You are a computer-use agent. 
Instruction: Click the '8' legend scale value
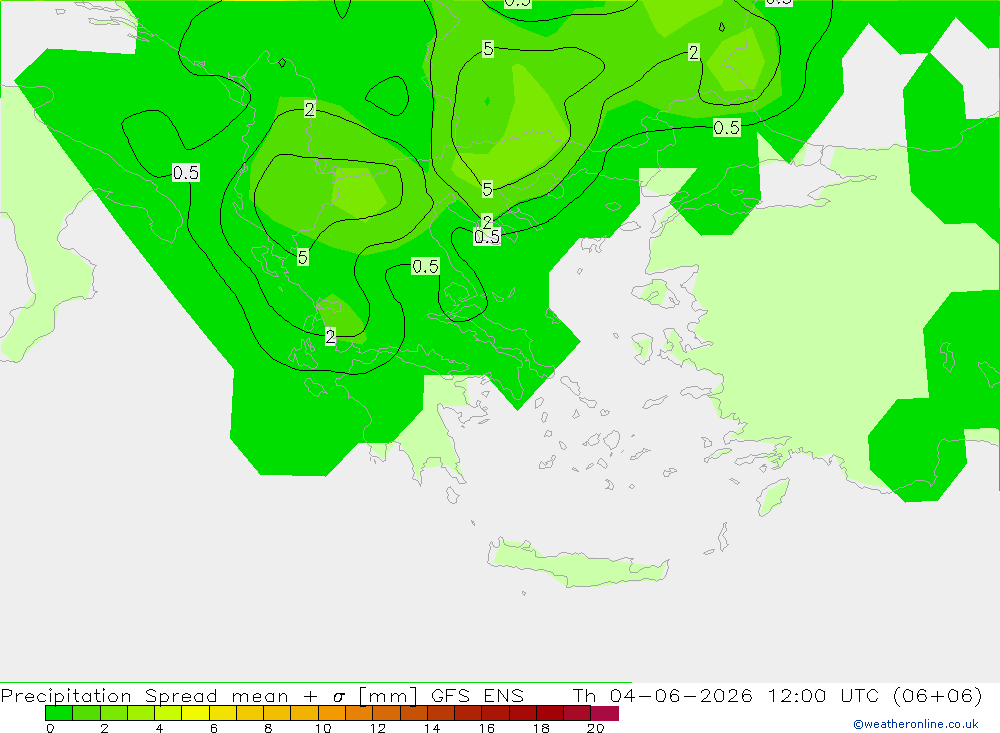coord(268,728)
